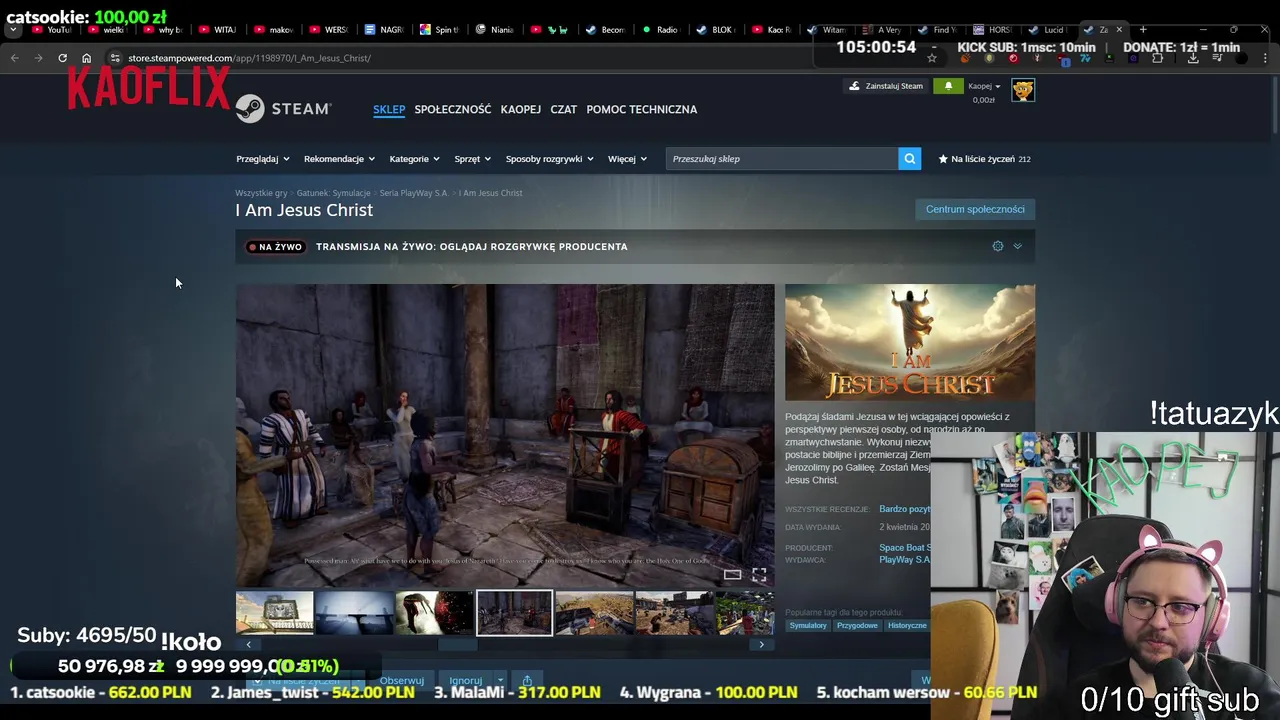The width and height of the screenshot is (1280, 720).
Task: Switch to the Spin browser tab
Action: [440, 30]
